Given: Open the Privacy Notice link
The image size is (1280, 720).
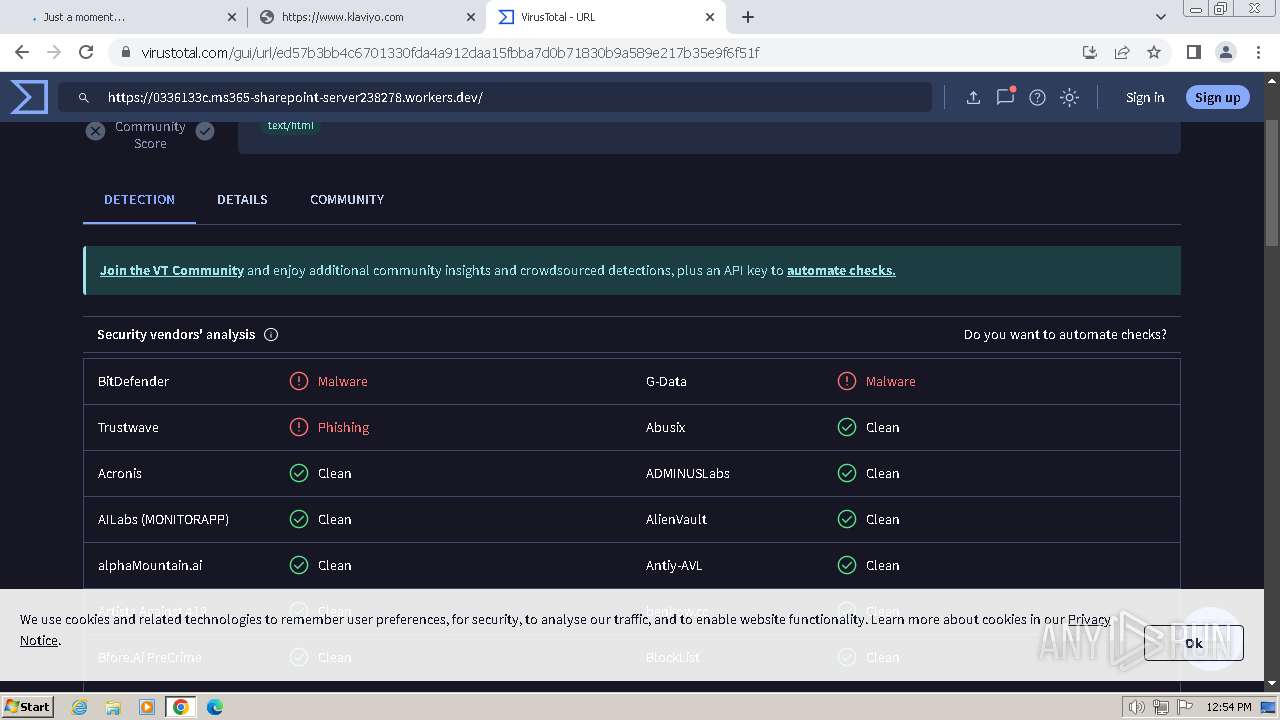Looking at the screenshot, I should click(1089, 619).
